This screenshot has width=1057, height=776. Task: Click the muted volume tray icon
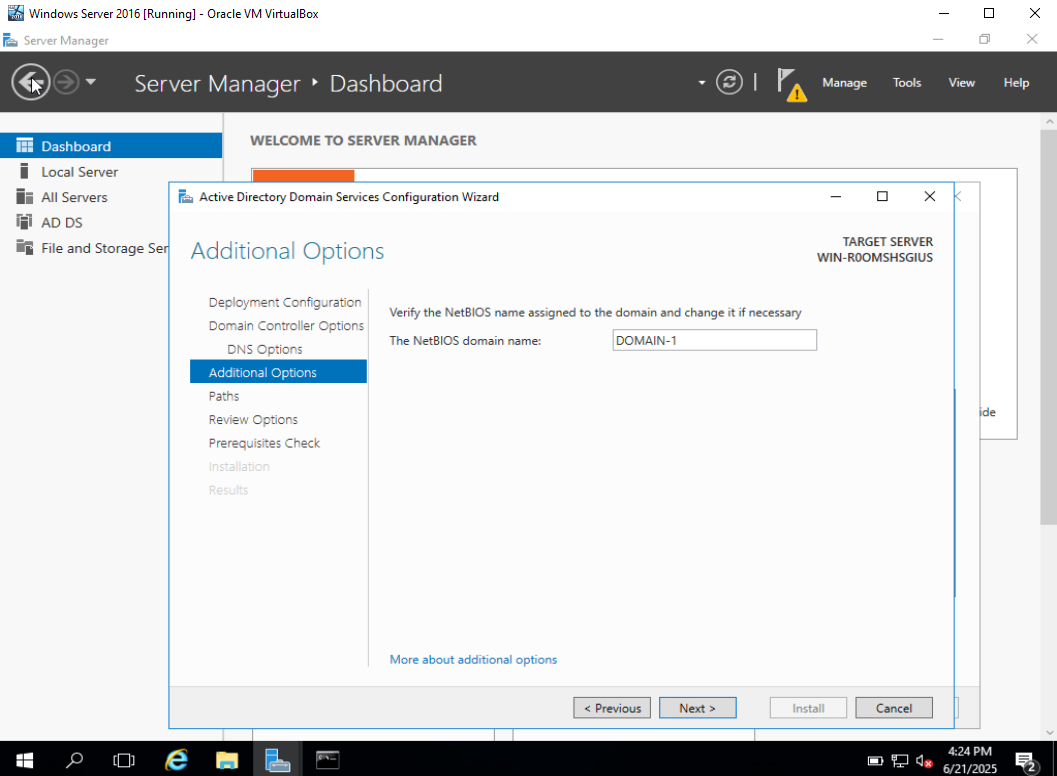click(x=924, y=761)
